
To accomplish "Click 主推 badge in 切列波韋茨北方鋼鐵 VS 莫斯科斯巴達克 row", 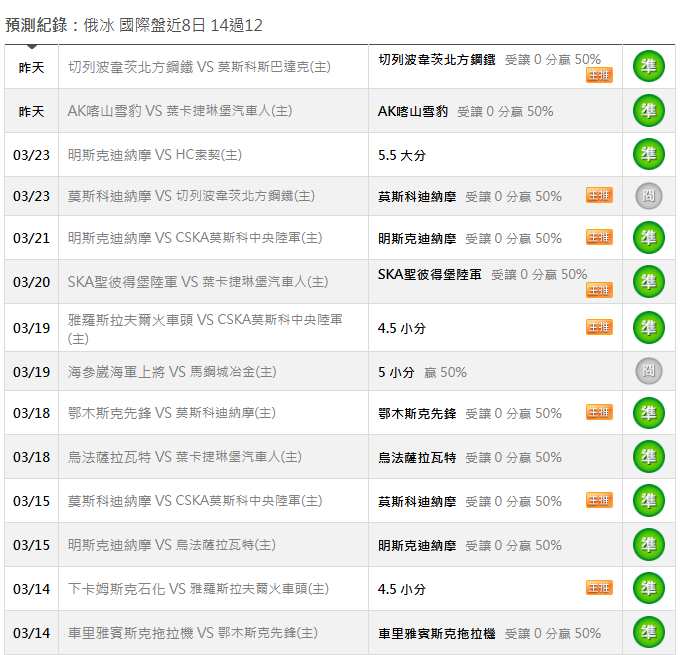I will [x=599, y=75].
